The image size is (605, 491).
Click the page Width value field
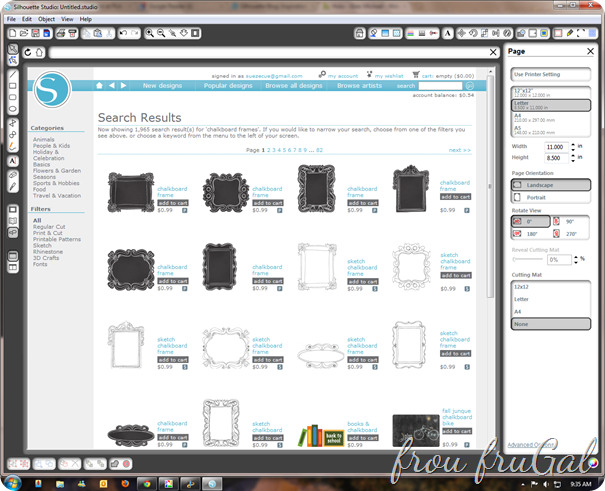(556, 147)
